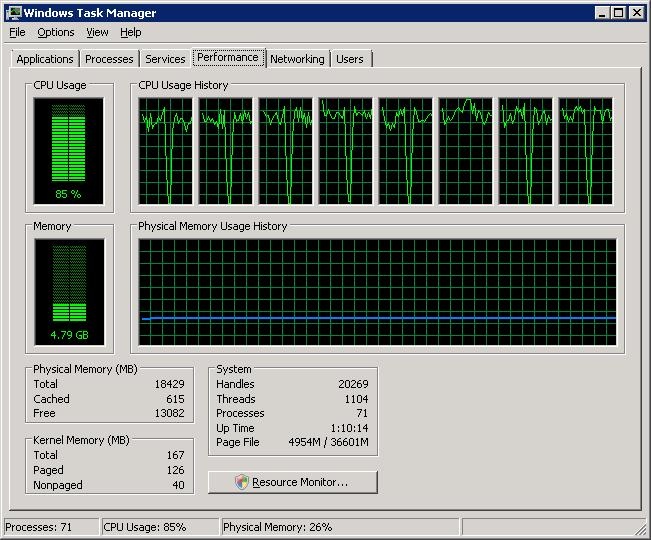Click the Windows Task Manager title text
Image resolution: width=651 pixels, height=540 pixels.
90,13
